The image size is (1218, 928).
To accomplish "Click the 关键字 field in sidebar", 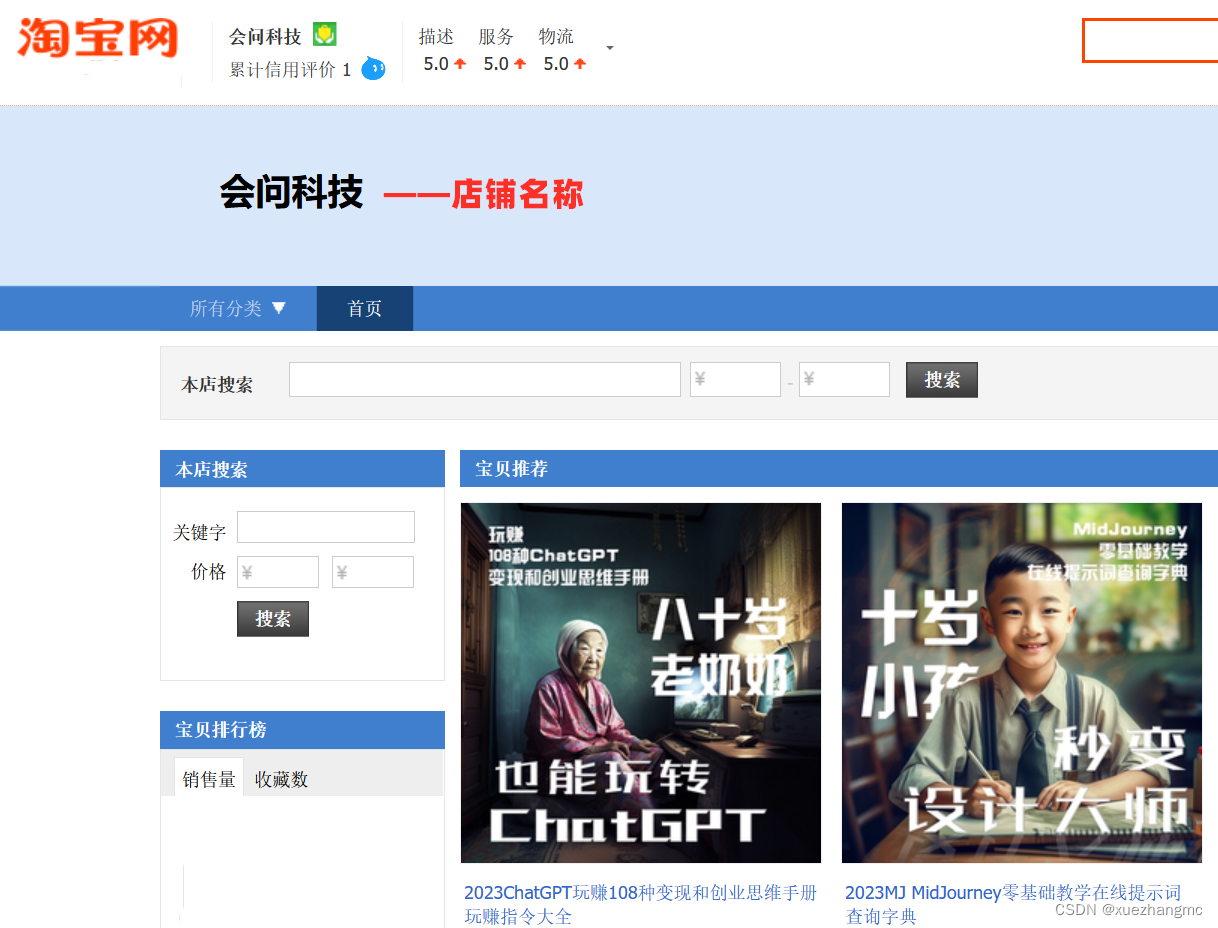I will click(x=326, y=527).
